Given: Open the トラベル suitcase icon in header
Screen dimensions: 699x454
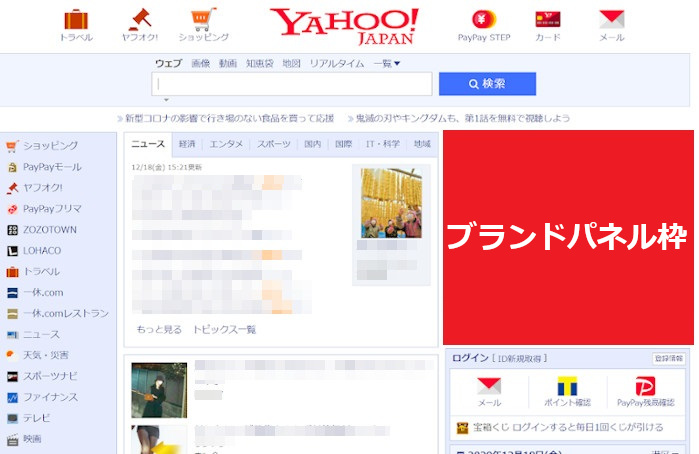Looking at the screenshot, I should pos(76,19).
